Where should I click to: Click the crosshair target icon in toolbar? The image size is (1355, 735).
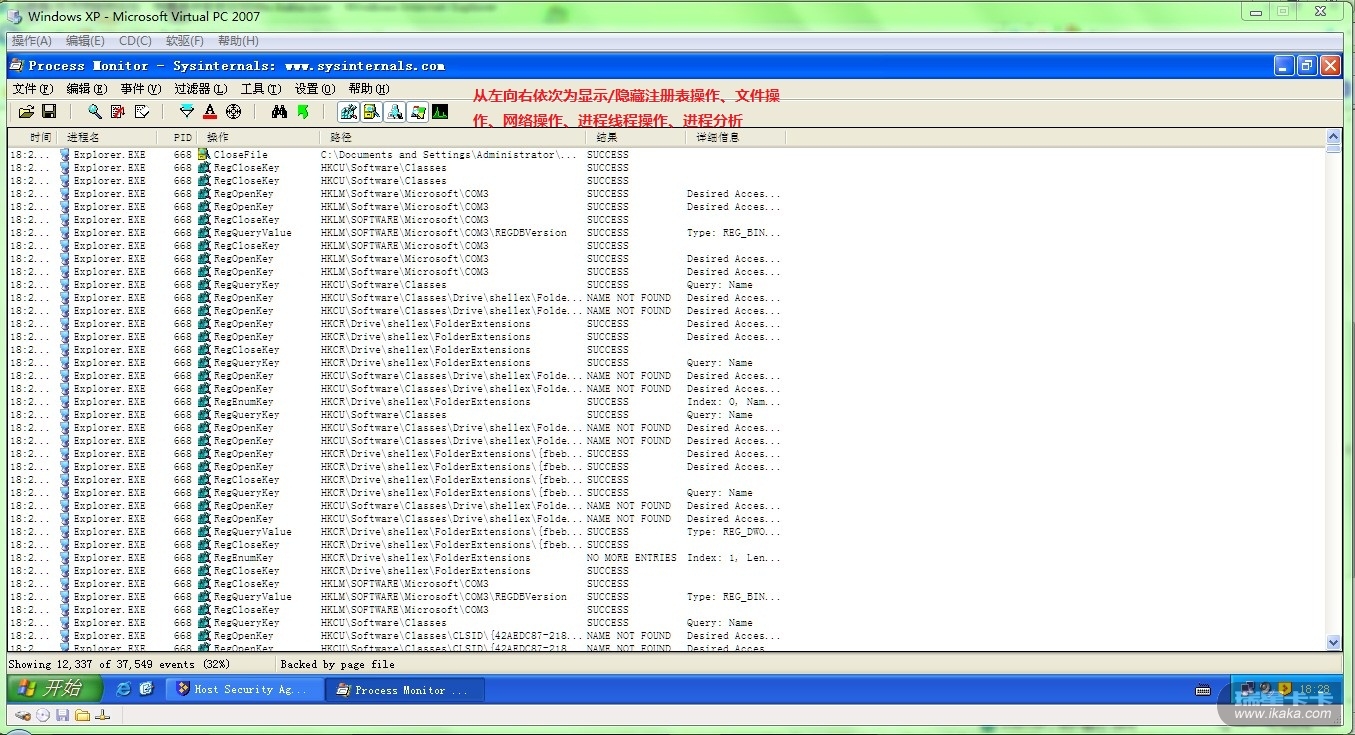click(x=233, y=112)
